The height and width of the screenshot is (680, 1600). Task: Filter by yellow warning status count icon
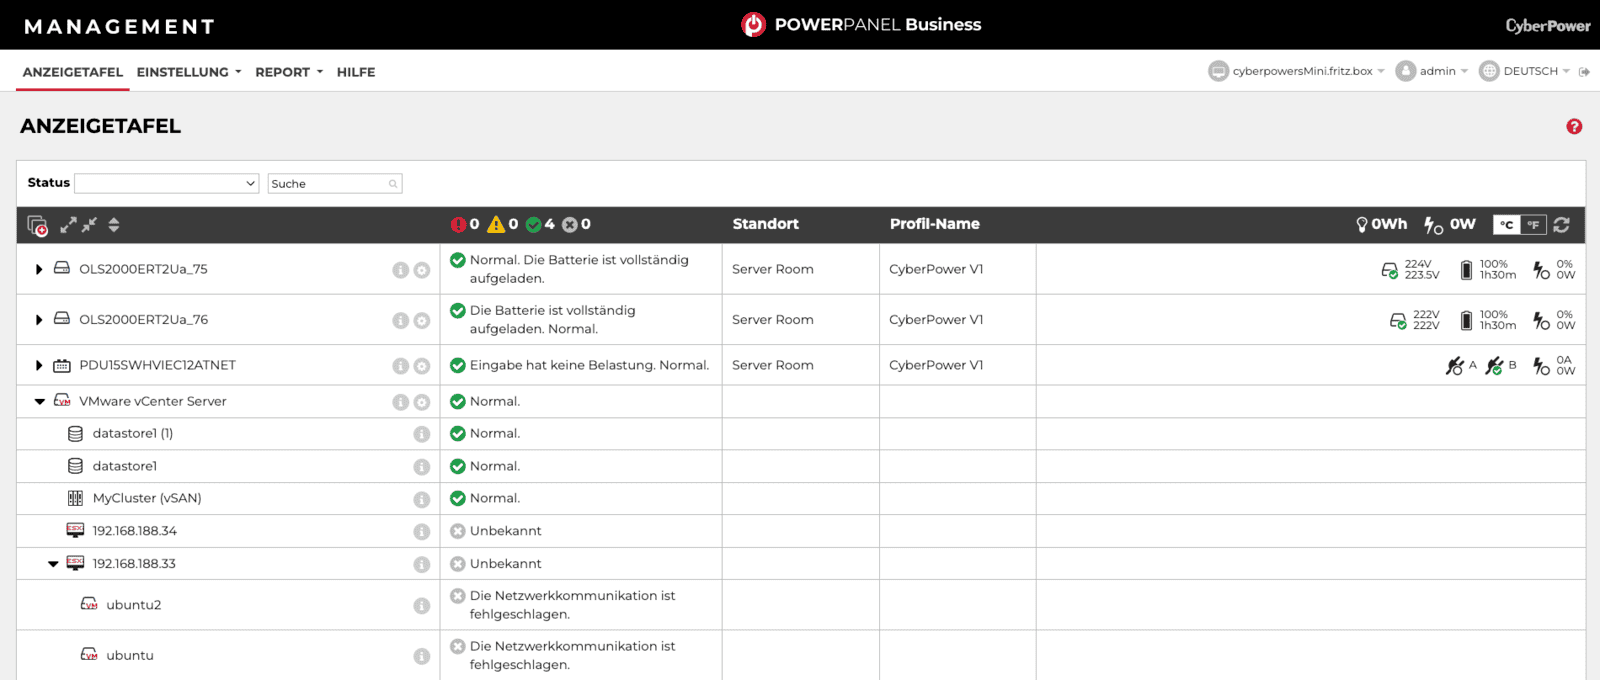496,224
